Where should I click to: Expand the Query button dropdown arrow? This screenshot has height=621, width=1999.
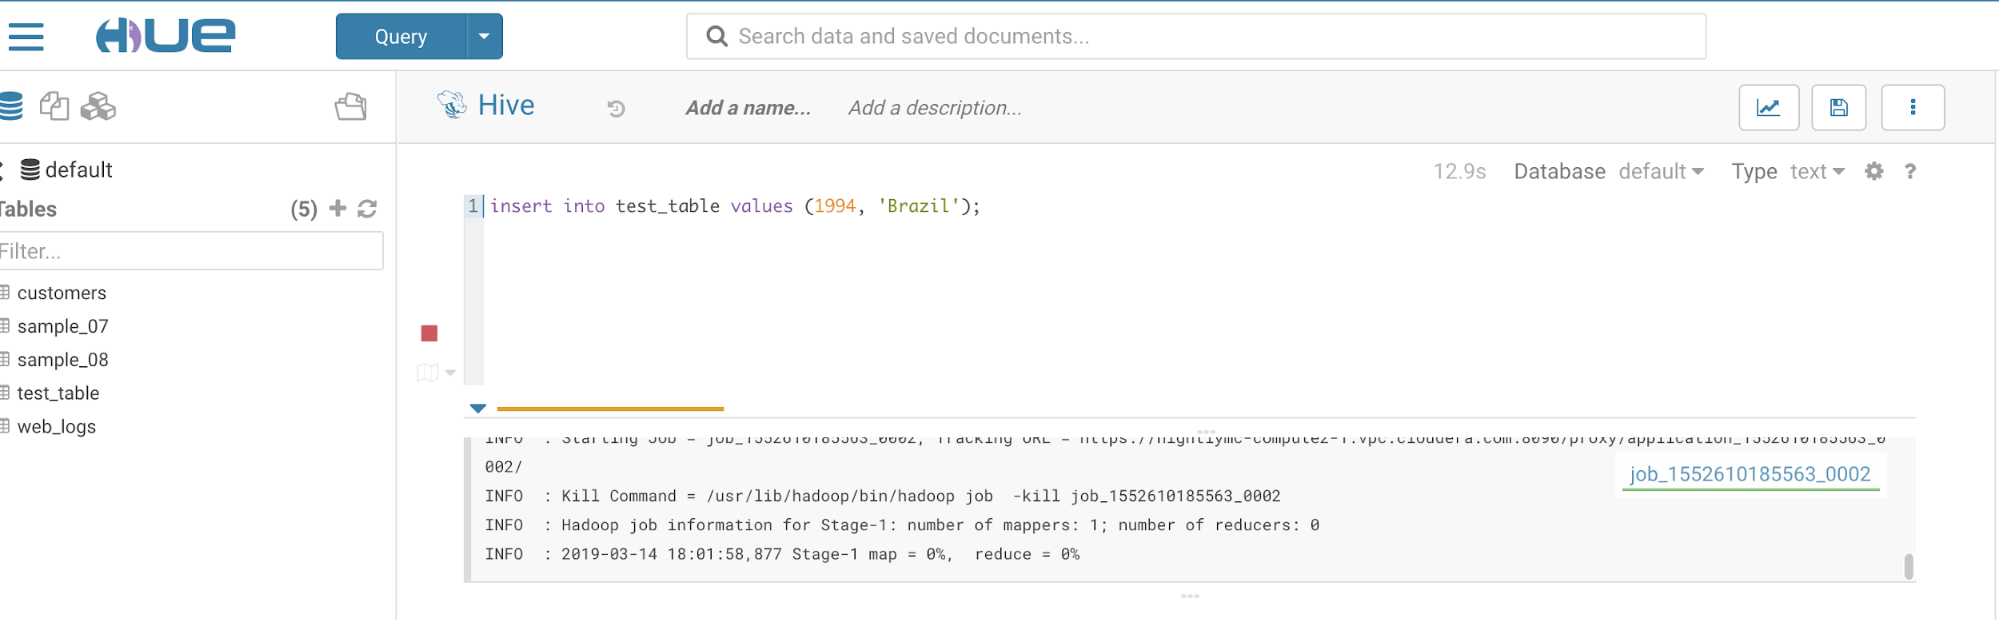[484, 37]
